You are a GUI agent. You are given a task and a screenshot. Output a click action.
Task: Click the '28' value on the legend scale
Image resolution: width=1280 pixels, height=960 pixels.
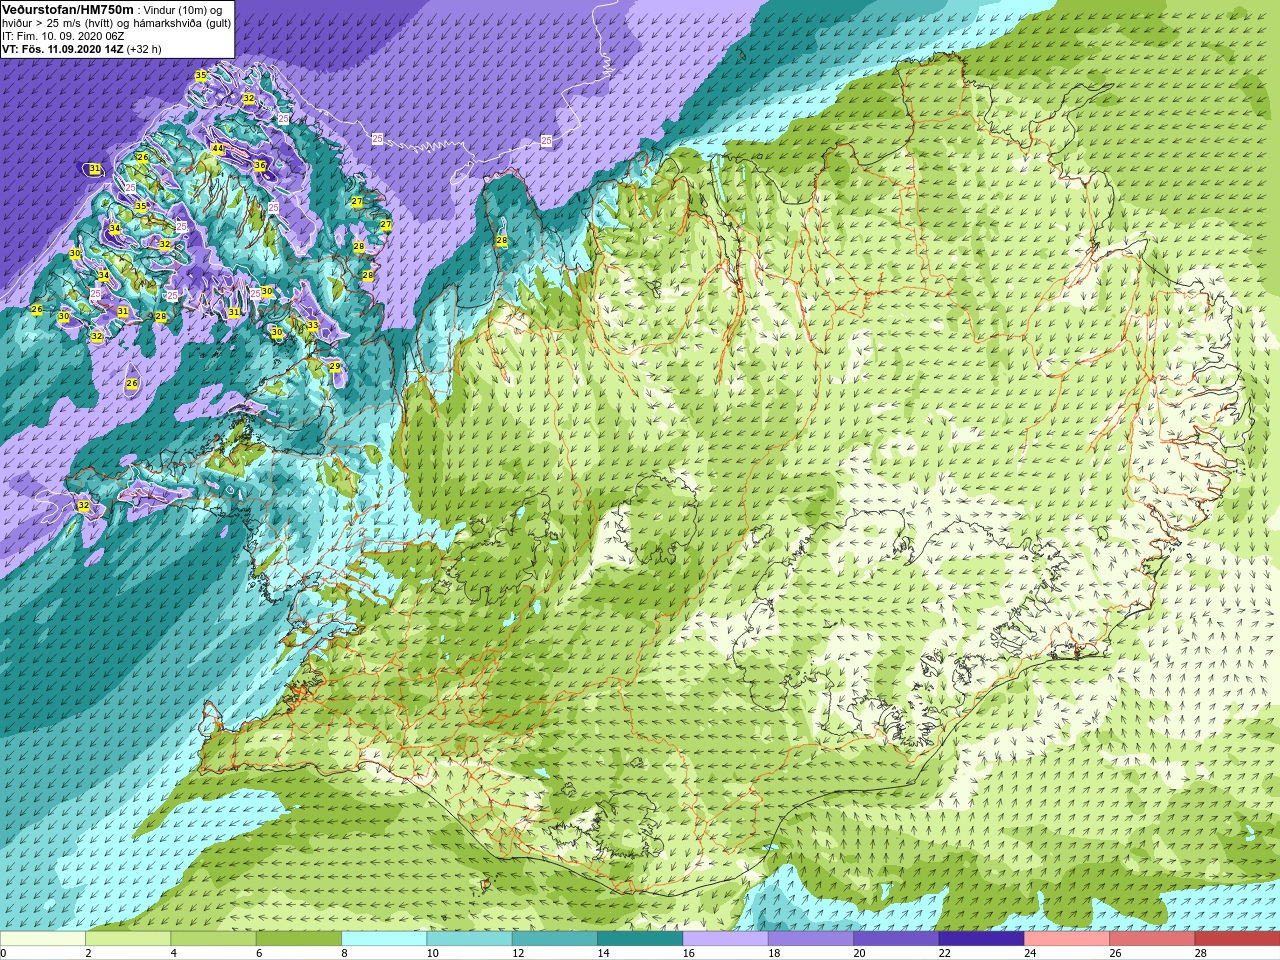(x=1200, y=953)
